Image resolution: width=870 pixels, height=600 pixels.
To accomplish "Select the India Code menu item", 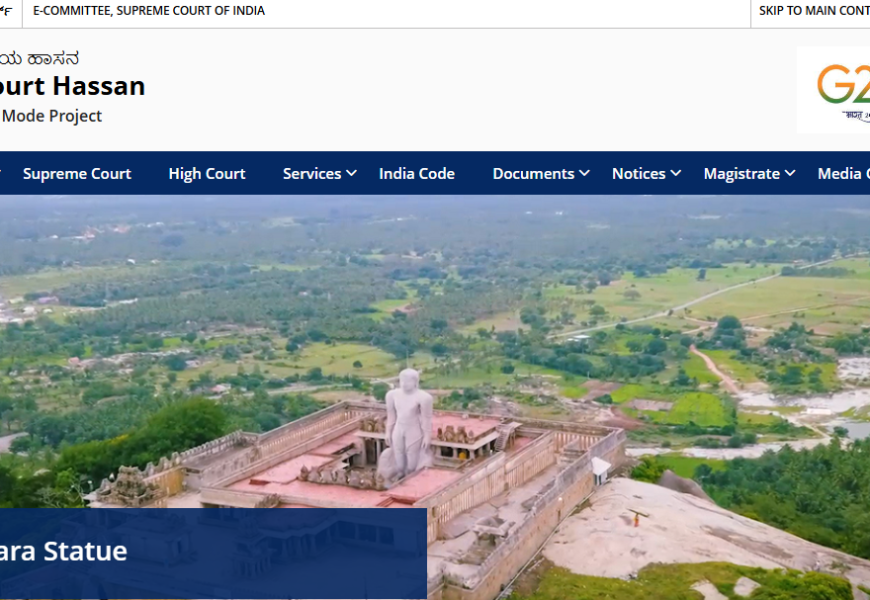I will [417, 174].
